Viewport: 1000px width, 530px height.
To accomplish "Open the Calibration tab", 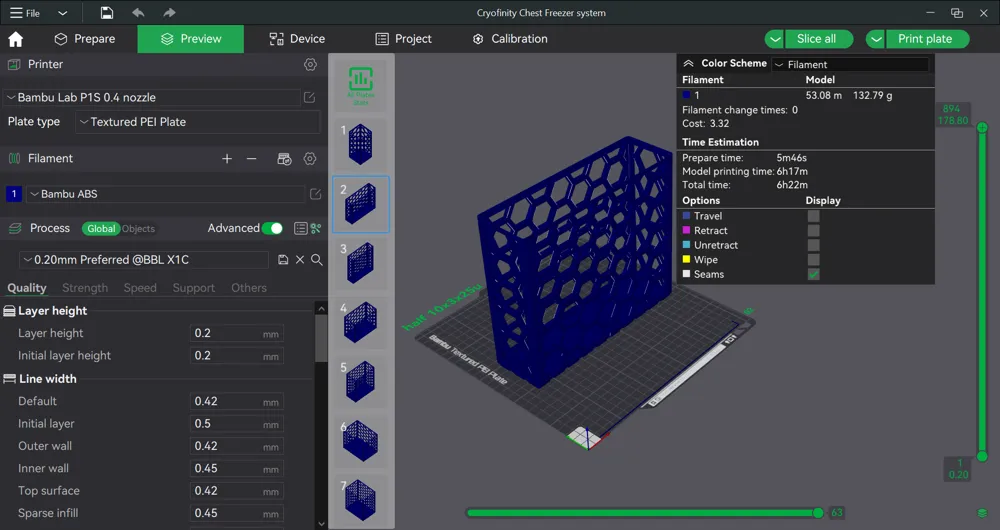I will click(510, 39).
